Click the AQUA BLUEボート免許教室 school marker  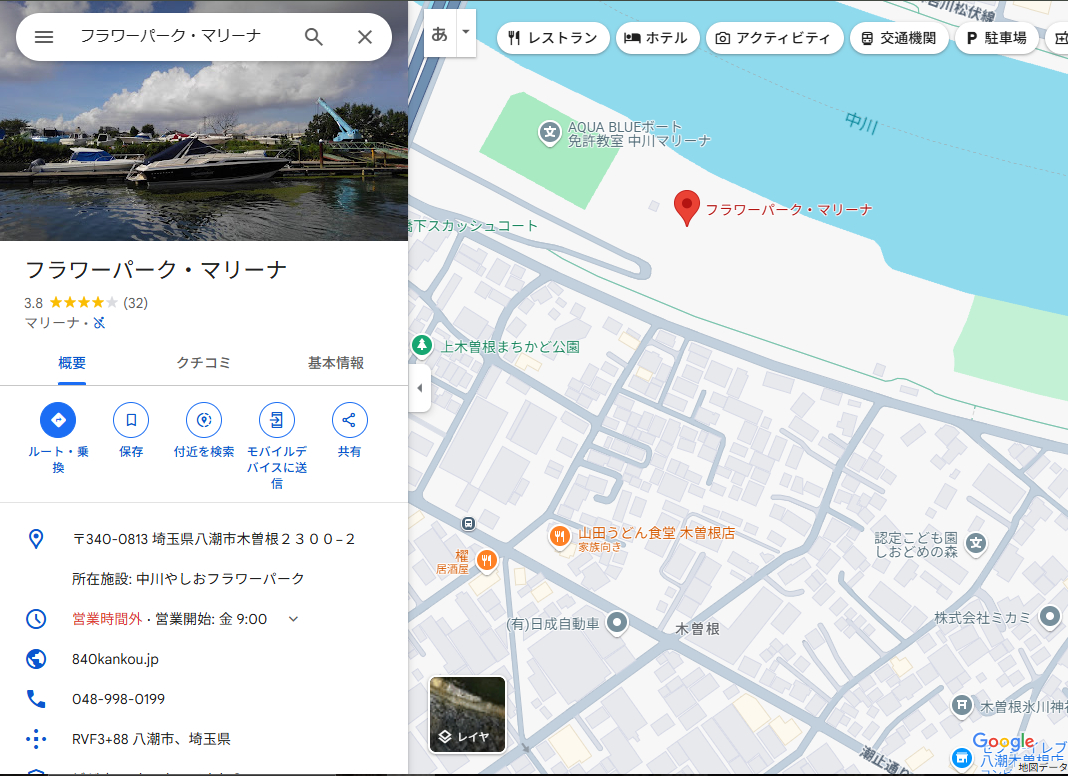pyautogui.click(x=550, y=133)
